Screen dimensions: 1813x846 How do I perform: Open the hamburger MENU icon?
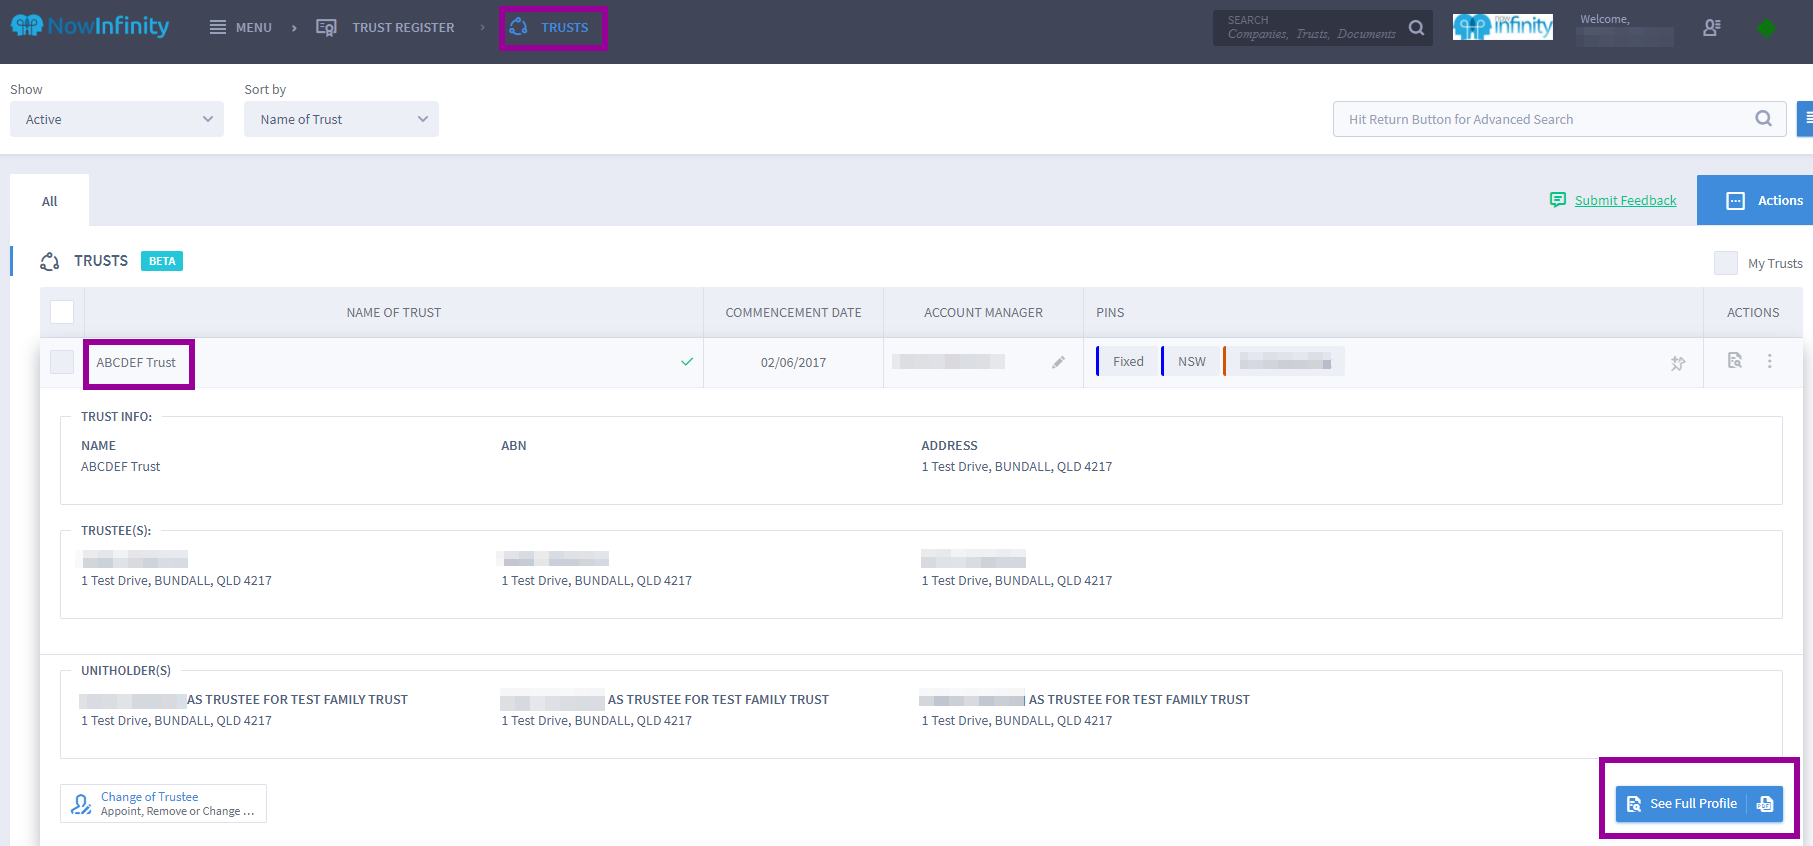(x=217, y=27)
